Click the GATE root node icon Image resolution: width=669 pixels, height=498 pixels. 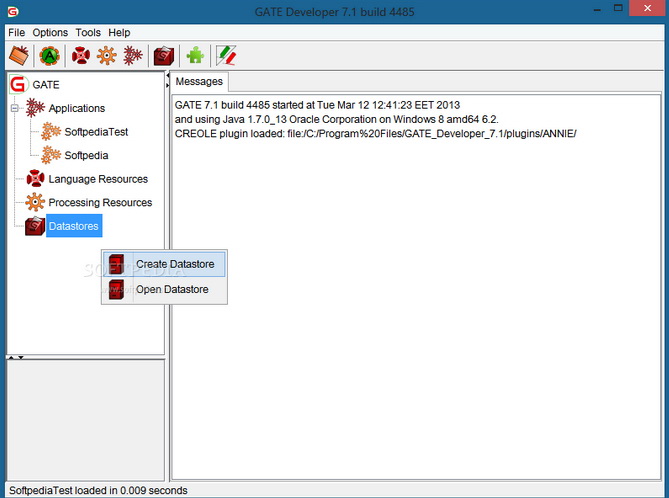pos(18,84)
